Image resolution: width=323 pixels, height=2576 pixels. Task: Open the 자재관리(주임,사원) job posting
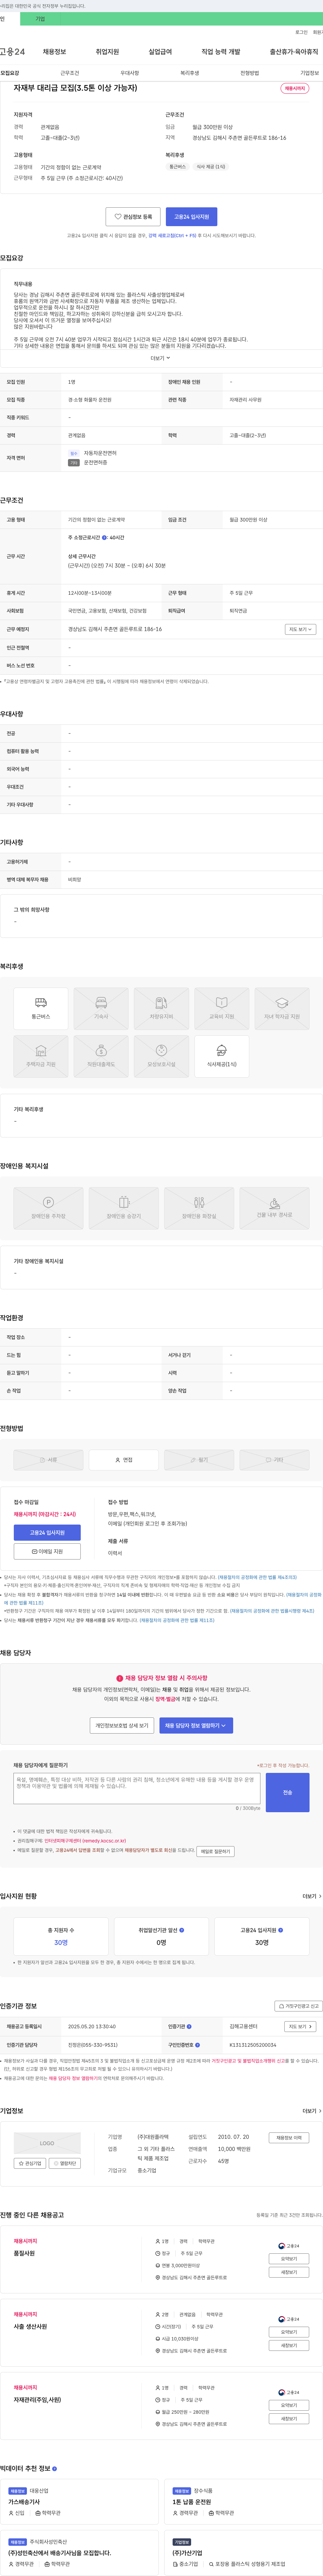pyautogui.click(x=37, y=2400)
